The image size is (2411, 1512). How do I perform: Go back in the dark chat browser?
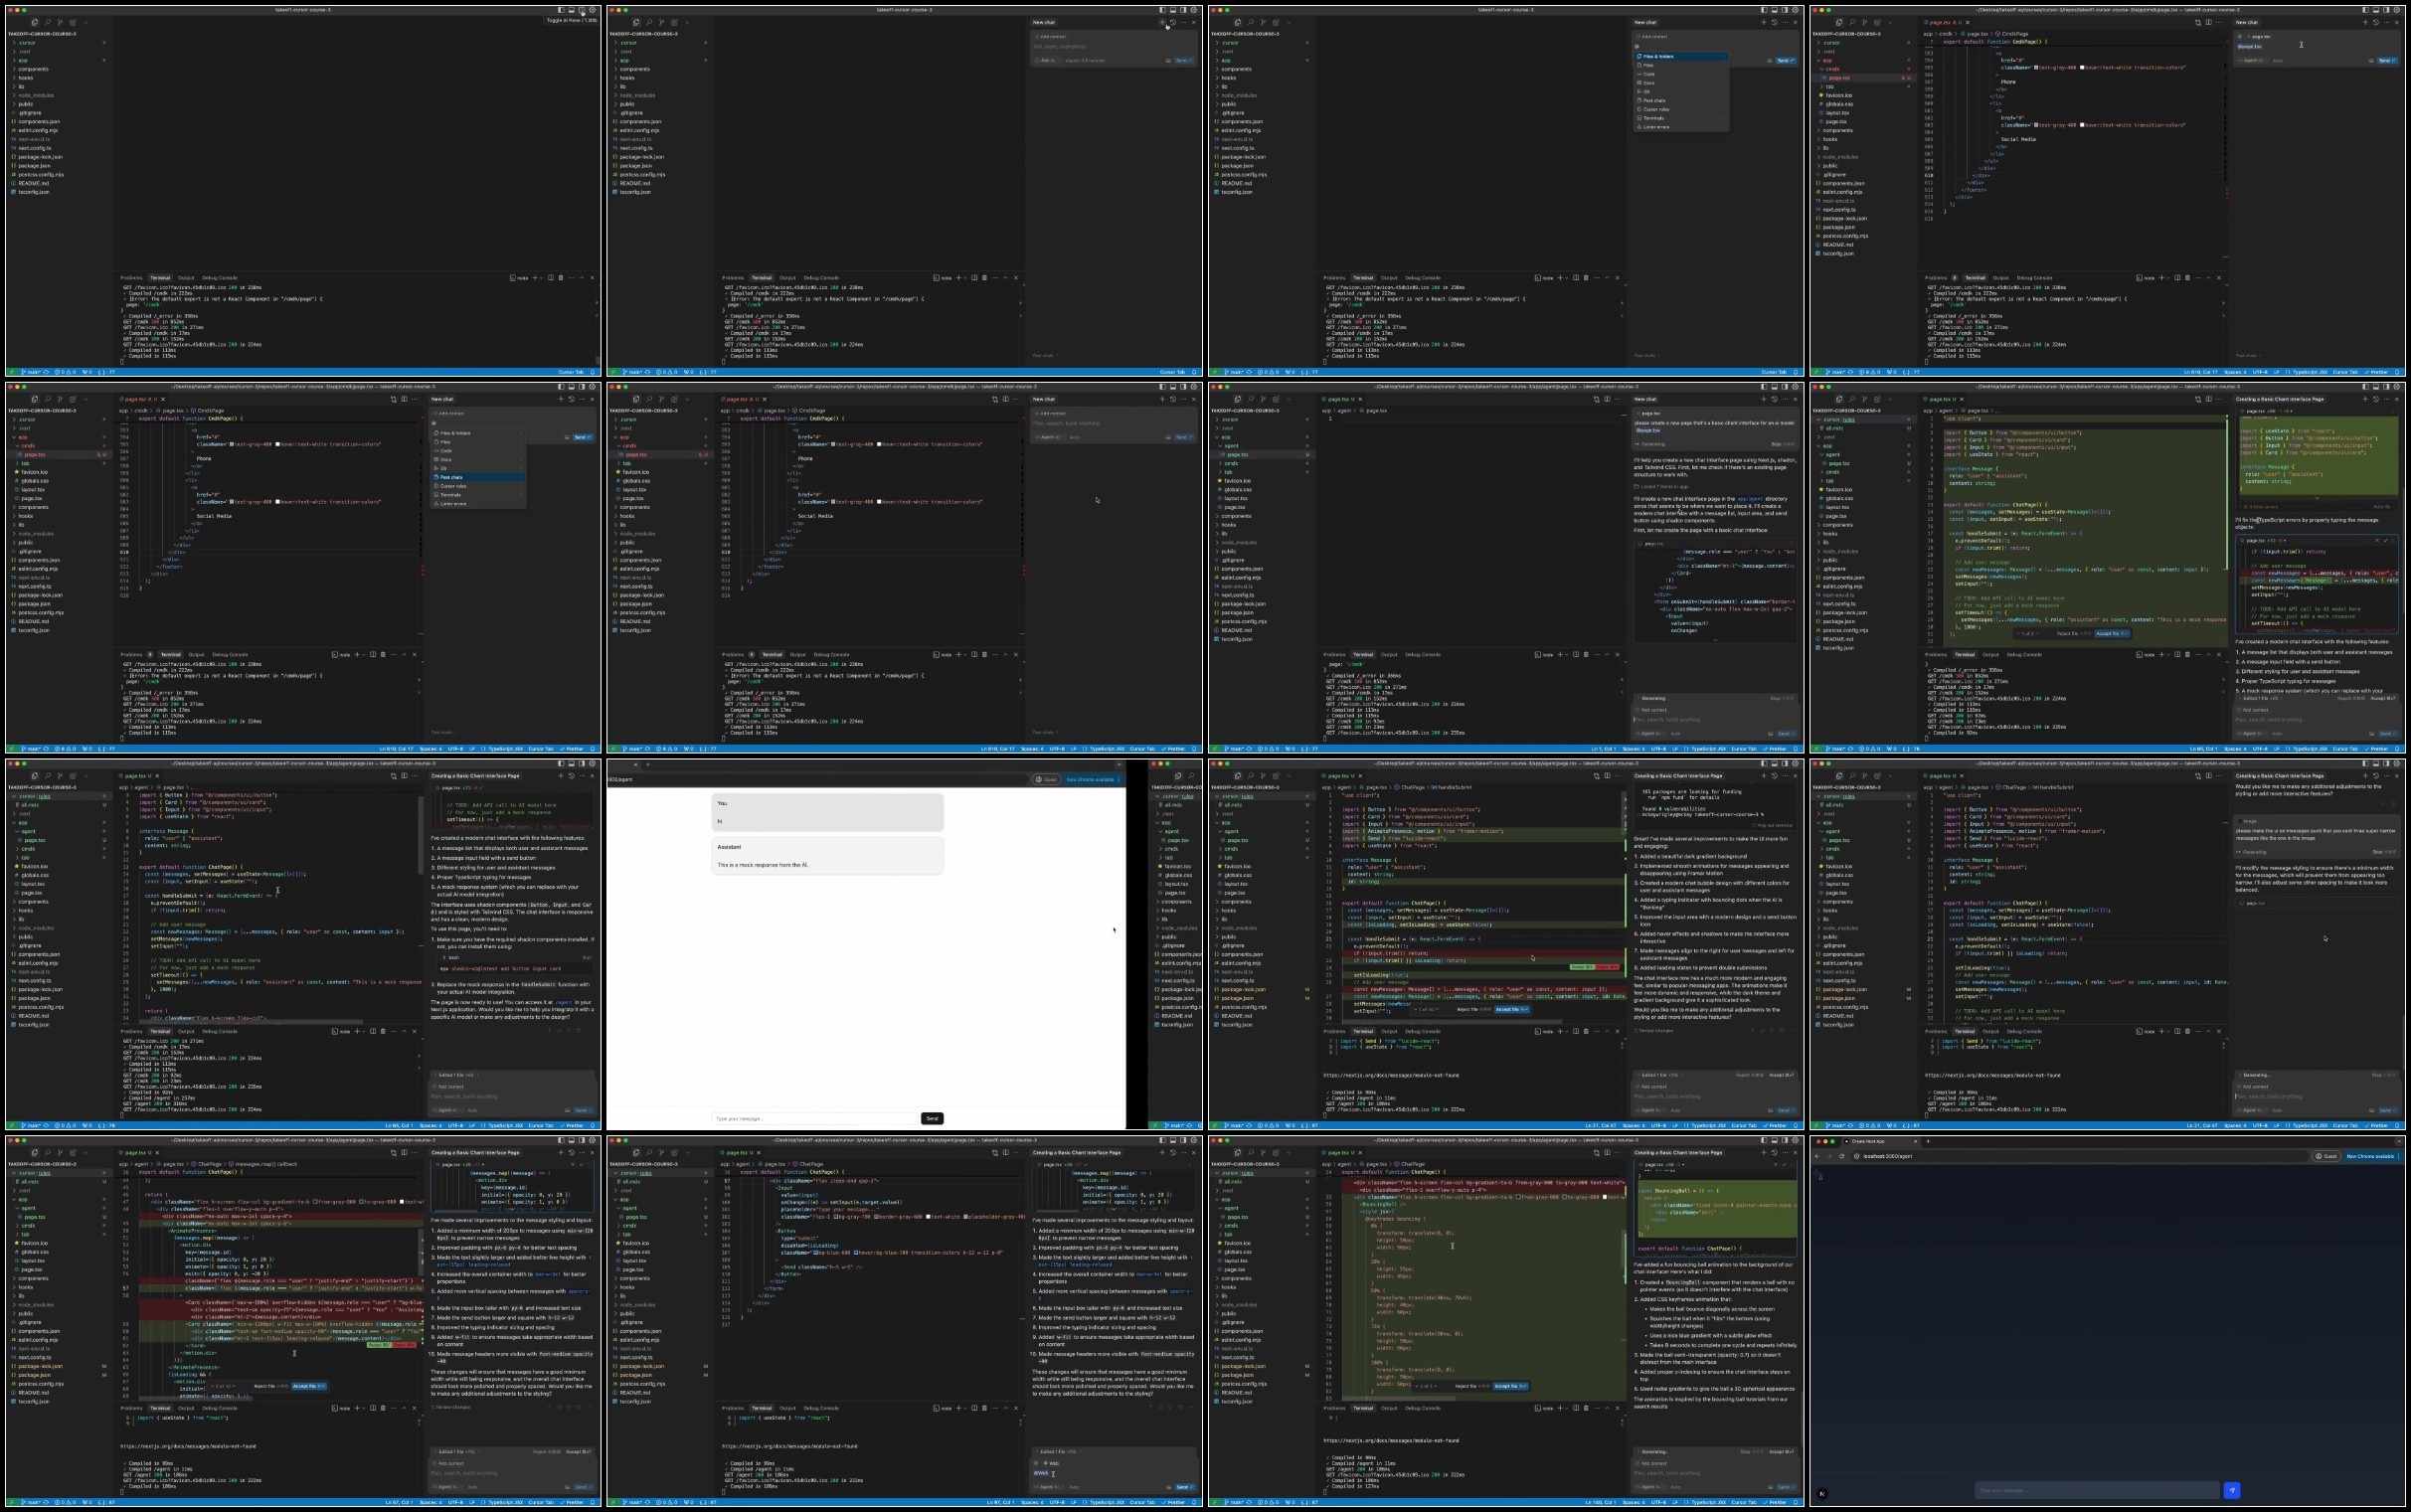[1817, 1157]
